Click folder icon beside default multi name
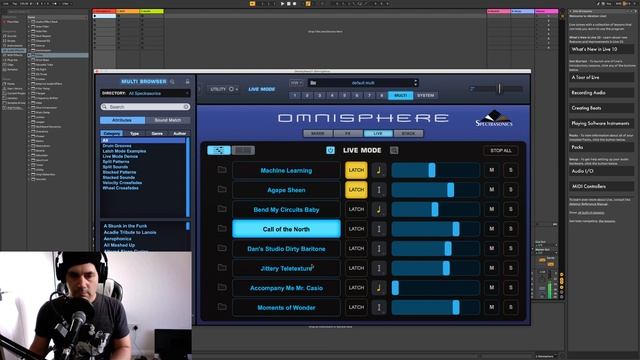 pyautogui.click(x=313, y=83)
